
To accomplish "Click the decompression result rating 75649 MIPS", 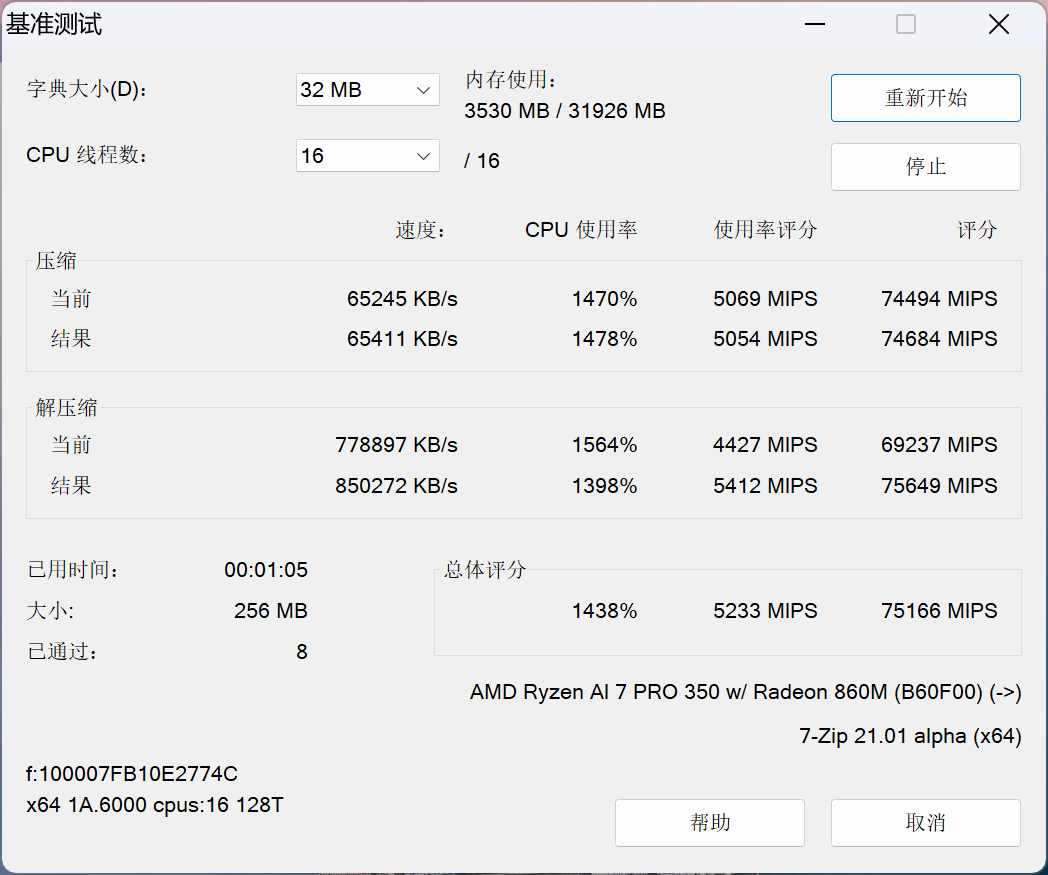I will [939, 486].
